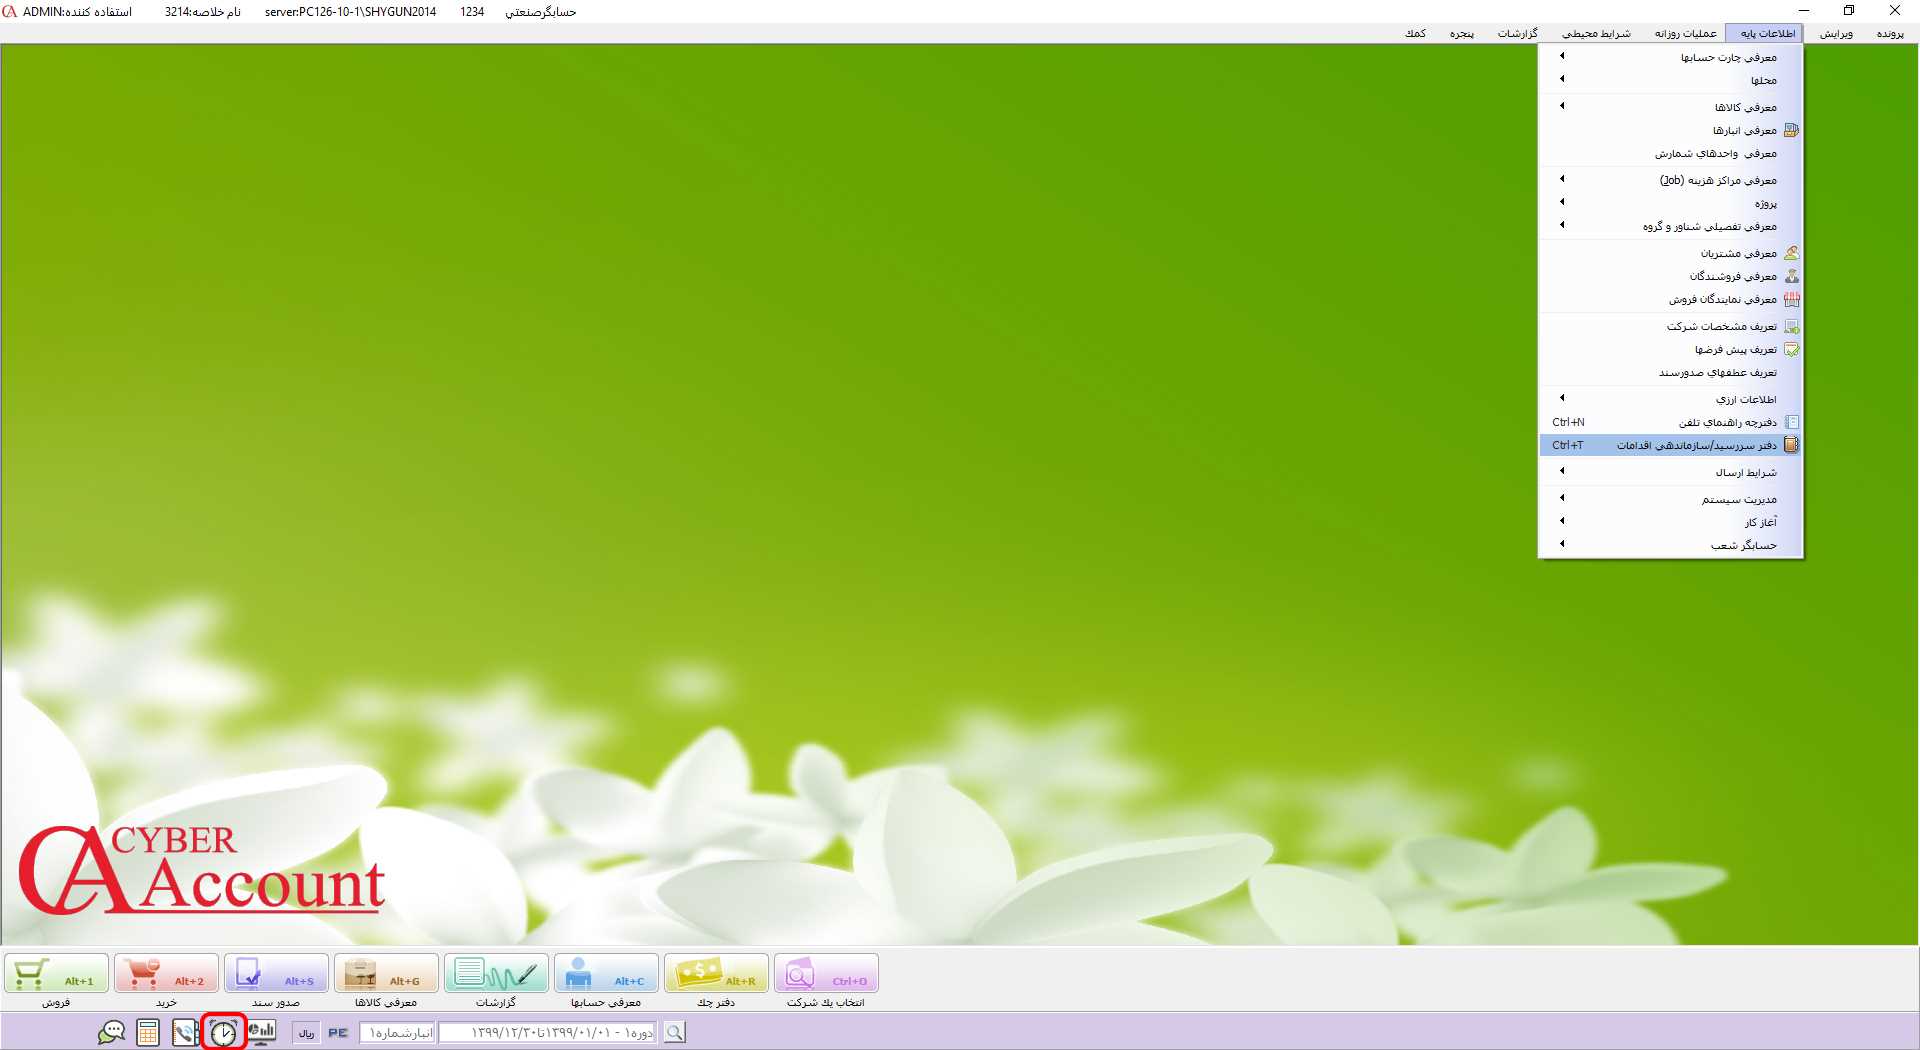Click the alarm clock reminder icon
Image resolution: width=1920 pixels, height=1050 pixels.
(223, 1033)
